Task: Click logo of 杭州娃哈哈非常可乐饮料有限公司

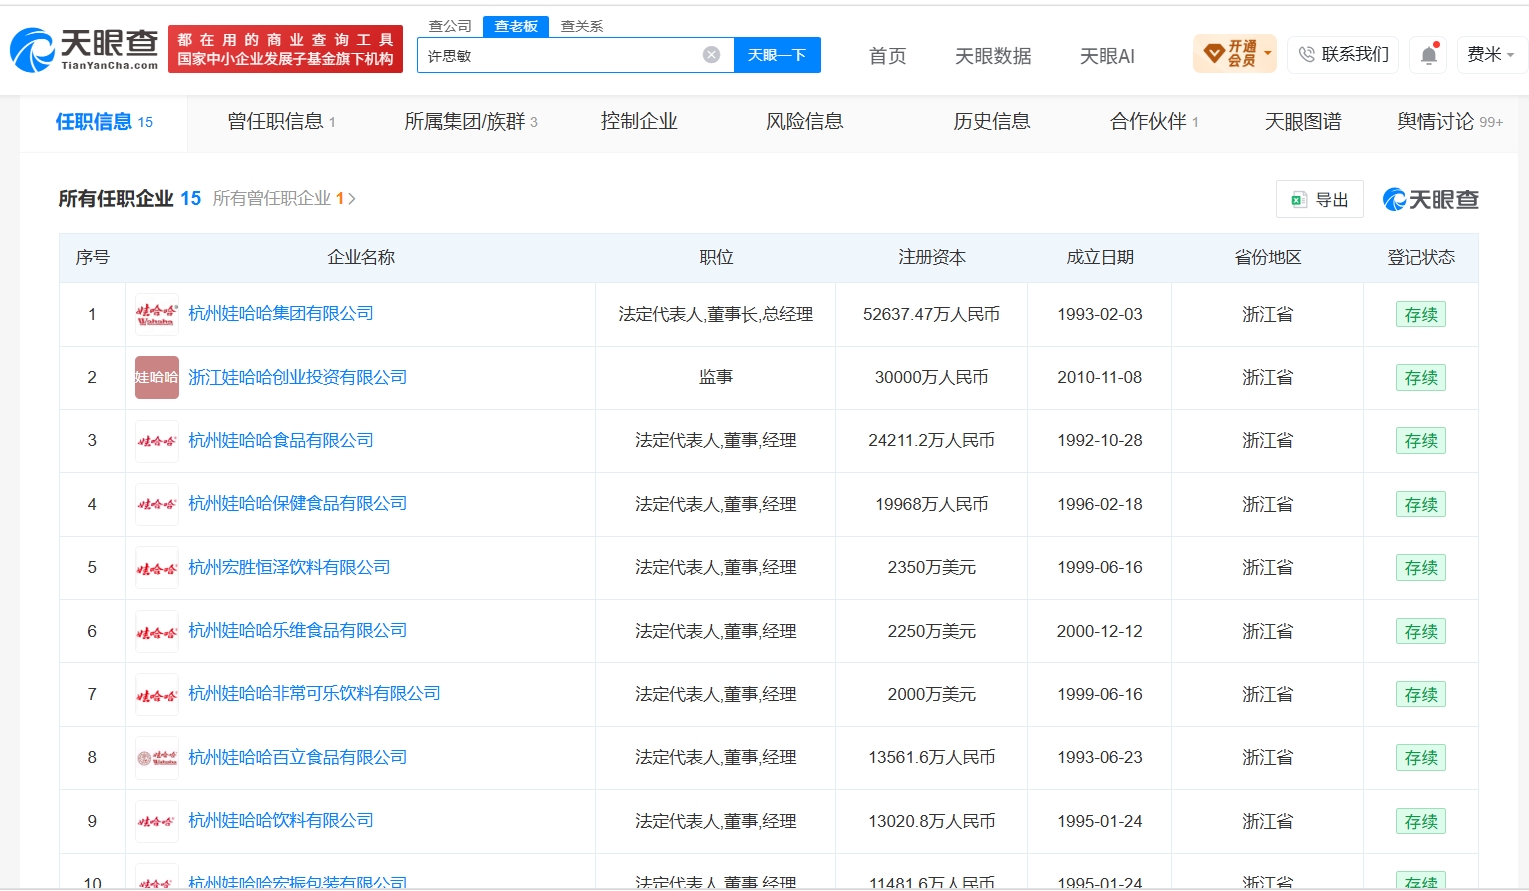Action: tap(157, 694)
